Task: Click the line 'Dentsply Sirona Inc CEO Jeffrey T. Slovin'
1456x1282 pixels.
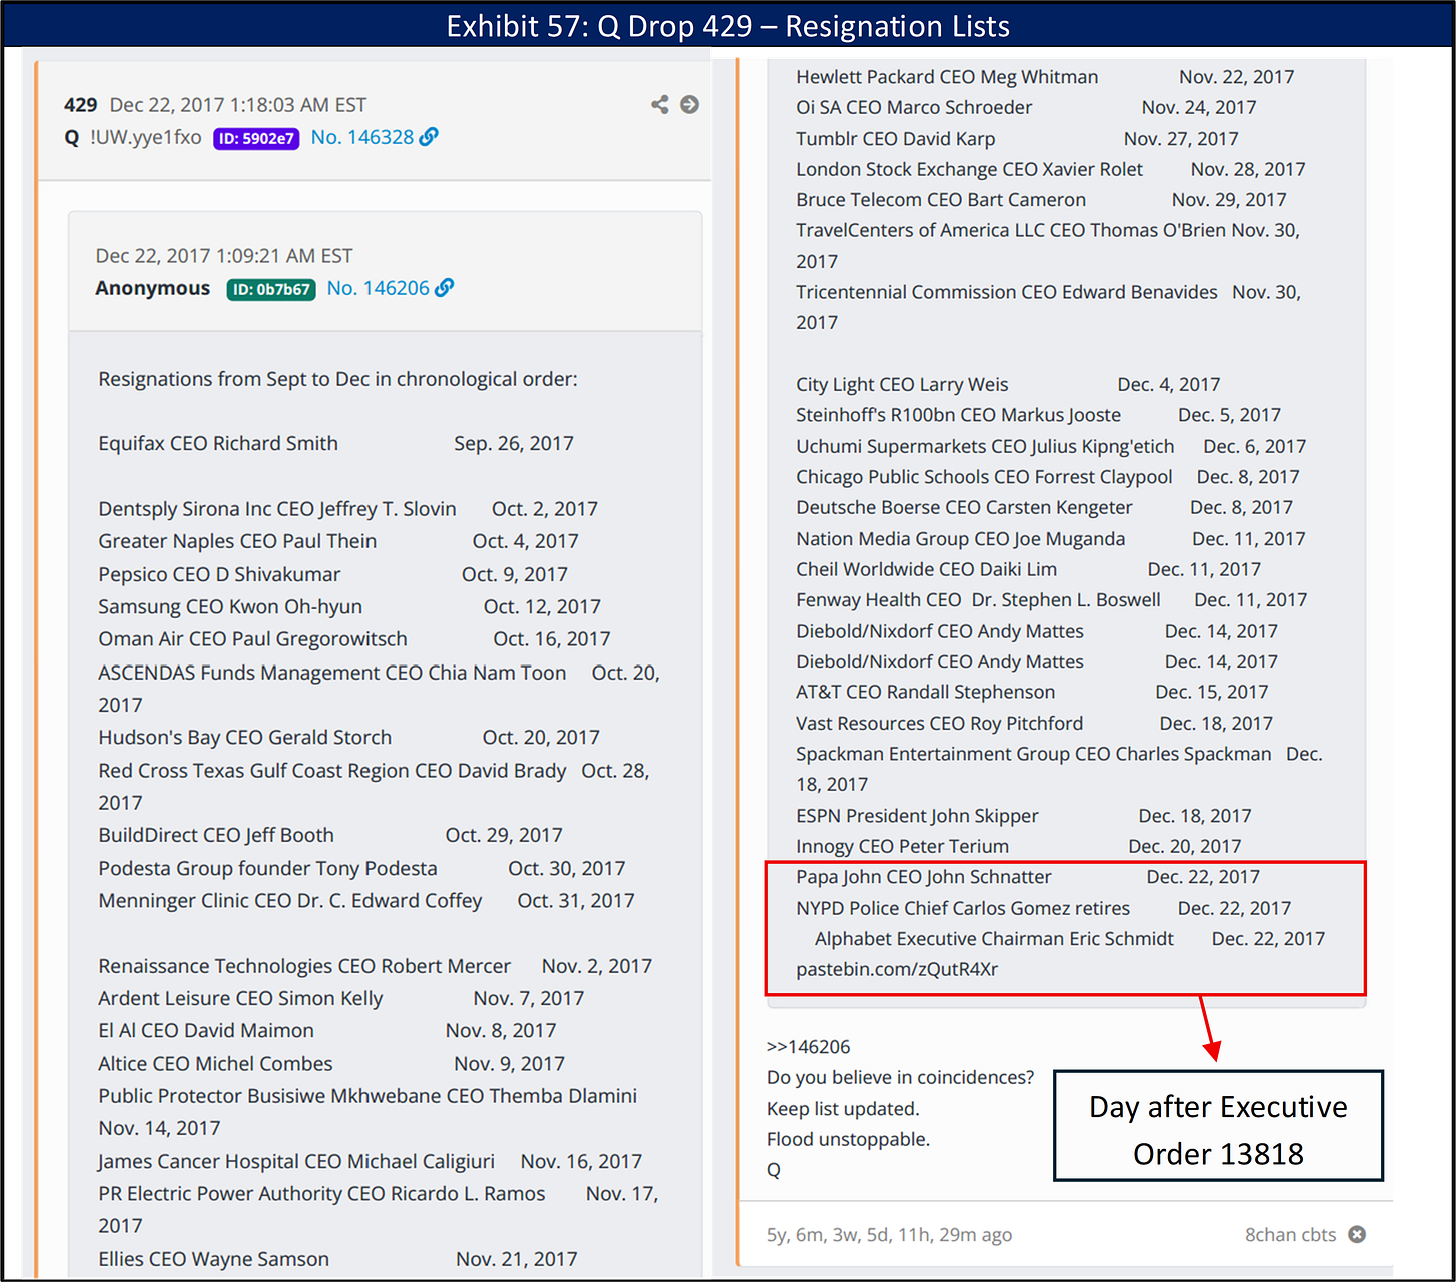Action: click(x=277, y=509)
